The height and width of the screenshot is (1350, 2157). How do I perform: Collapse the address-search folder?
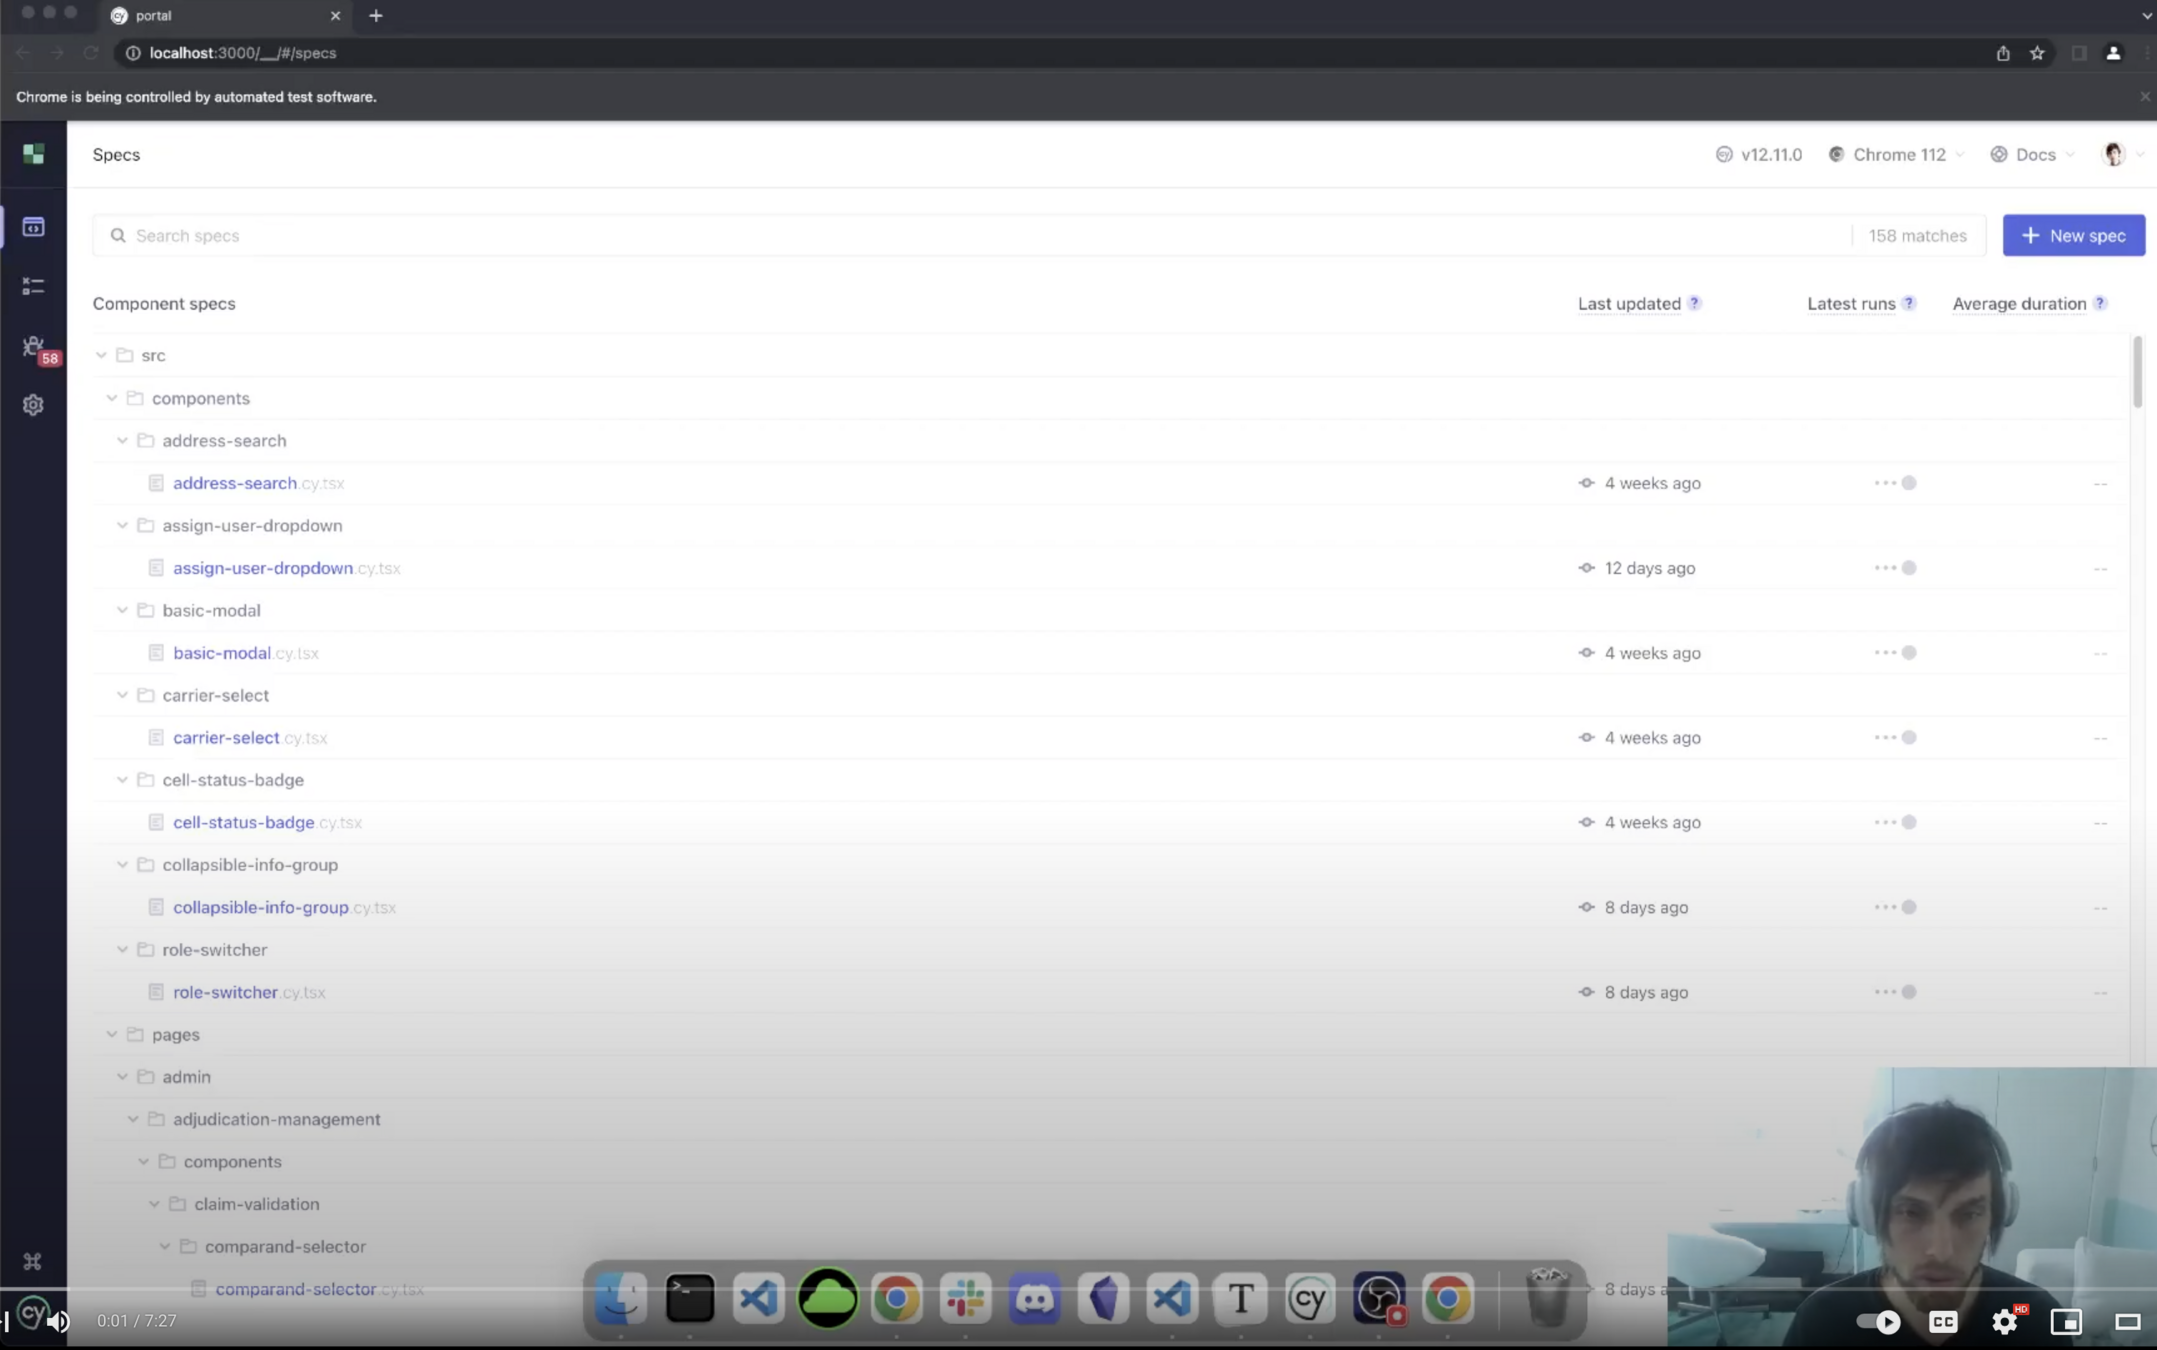pos(122,440)
